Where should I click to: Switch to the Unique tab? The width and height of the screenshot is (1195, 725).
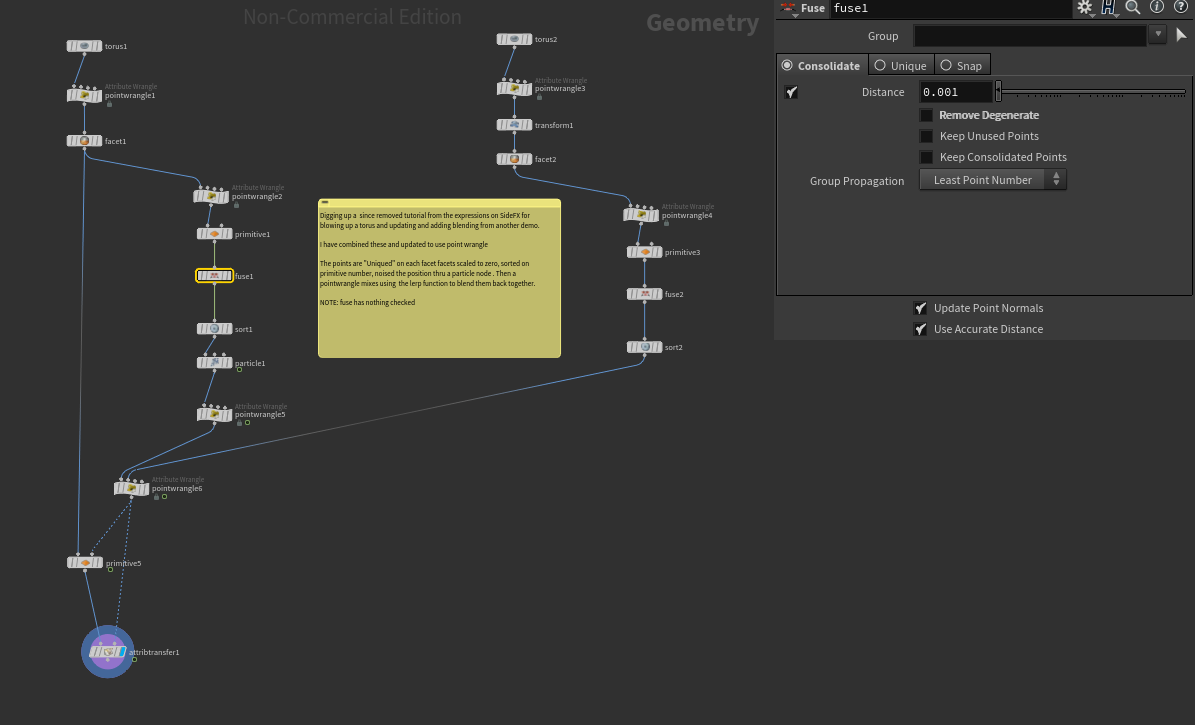click(x=900, y=66)
